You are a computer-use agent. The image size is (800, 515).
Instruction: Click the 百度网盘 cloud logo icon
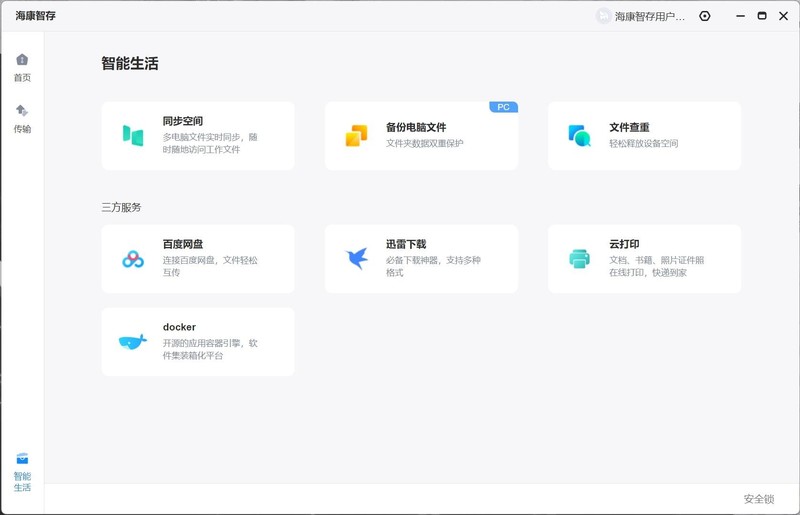pyautogui.click(x=133, y=259)
